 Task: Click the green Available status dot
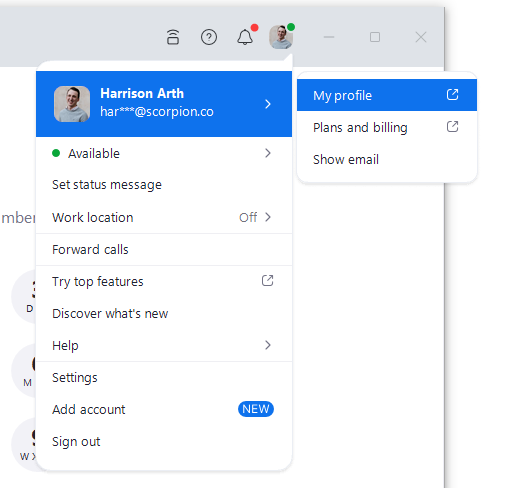(56, 153)
